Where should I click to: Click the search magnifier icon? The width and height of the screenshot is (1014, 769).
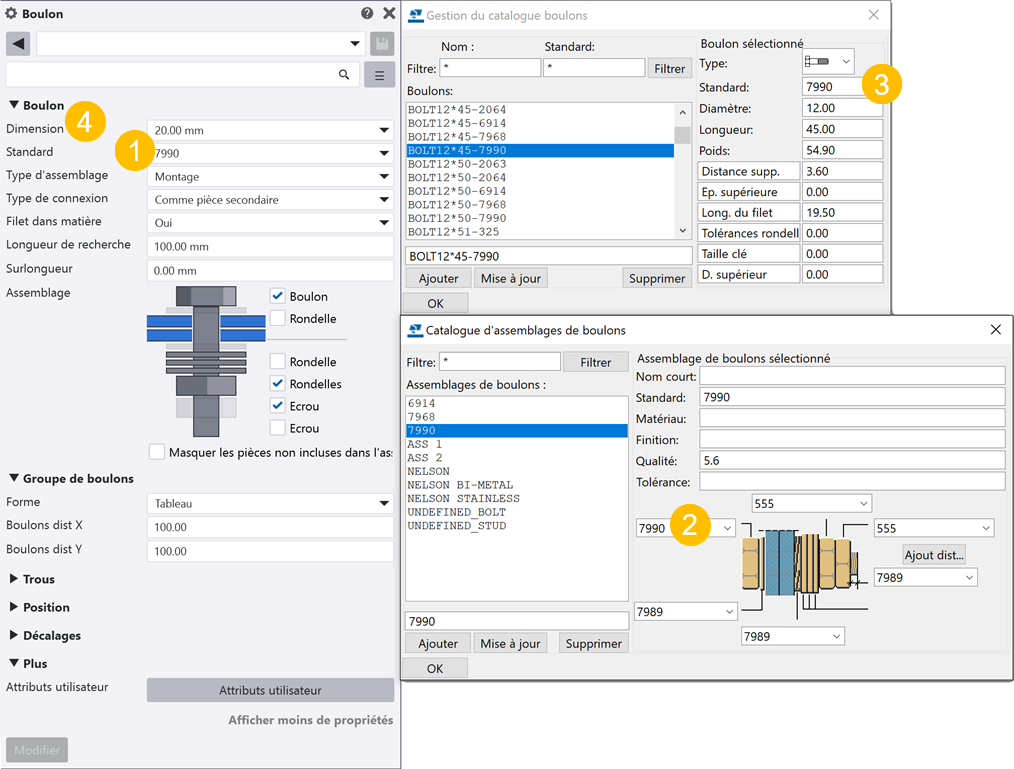pyautogui.click(x=344, y=75)
